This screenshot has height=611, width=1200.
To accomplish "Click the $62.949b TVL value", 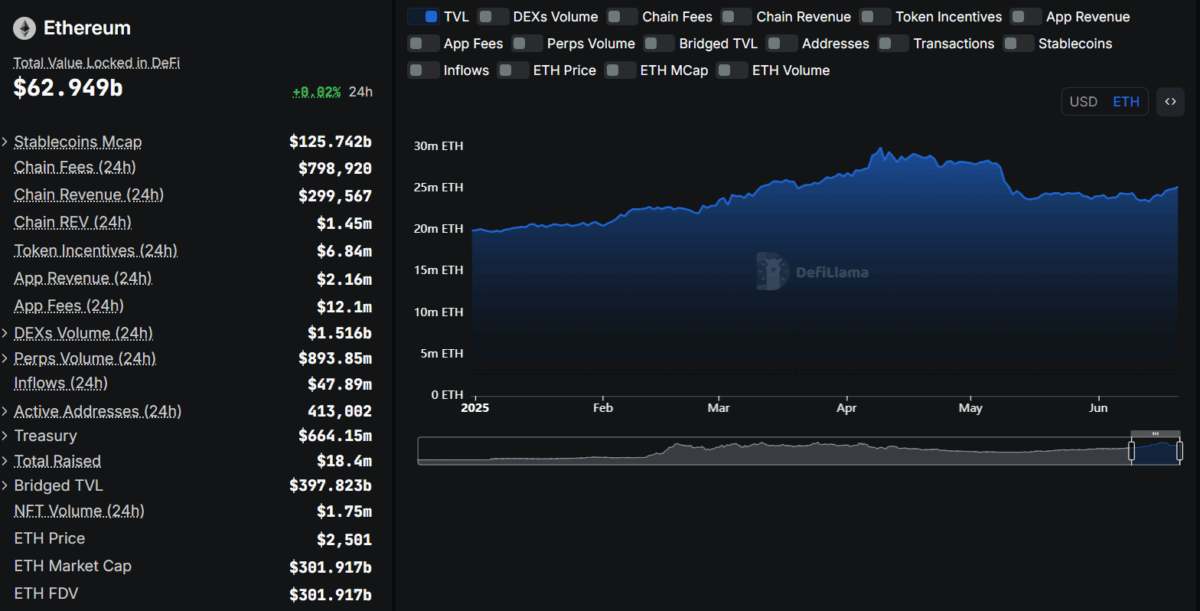I will pyautogui.click(x=68, y=88).
